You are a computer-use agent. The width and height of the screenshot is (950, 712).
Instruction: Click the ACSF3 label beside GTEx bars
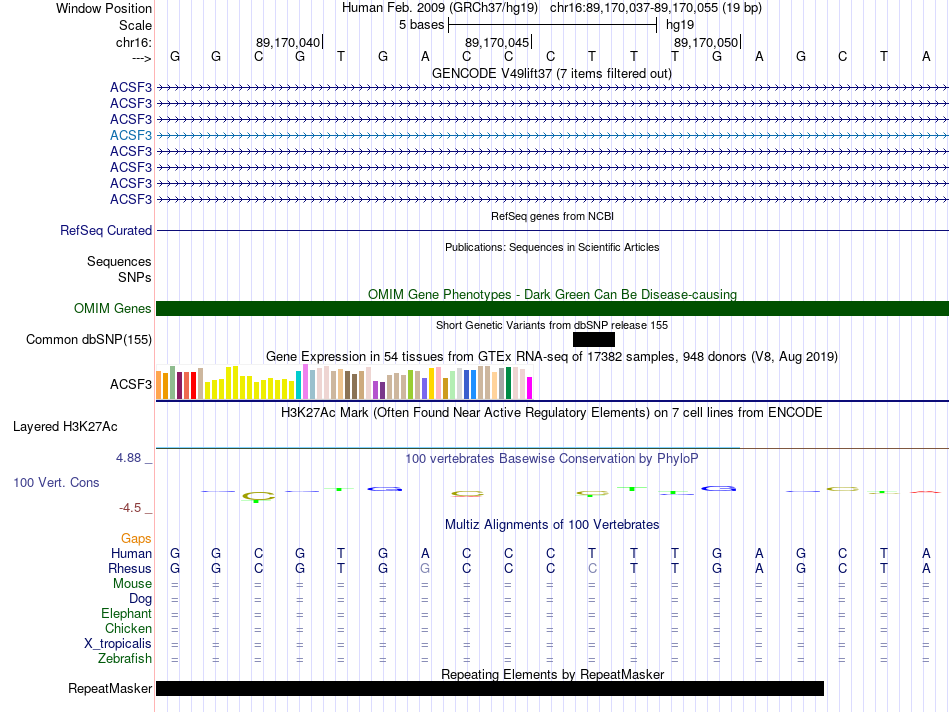(x=131, y=384)
